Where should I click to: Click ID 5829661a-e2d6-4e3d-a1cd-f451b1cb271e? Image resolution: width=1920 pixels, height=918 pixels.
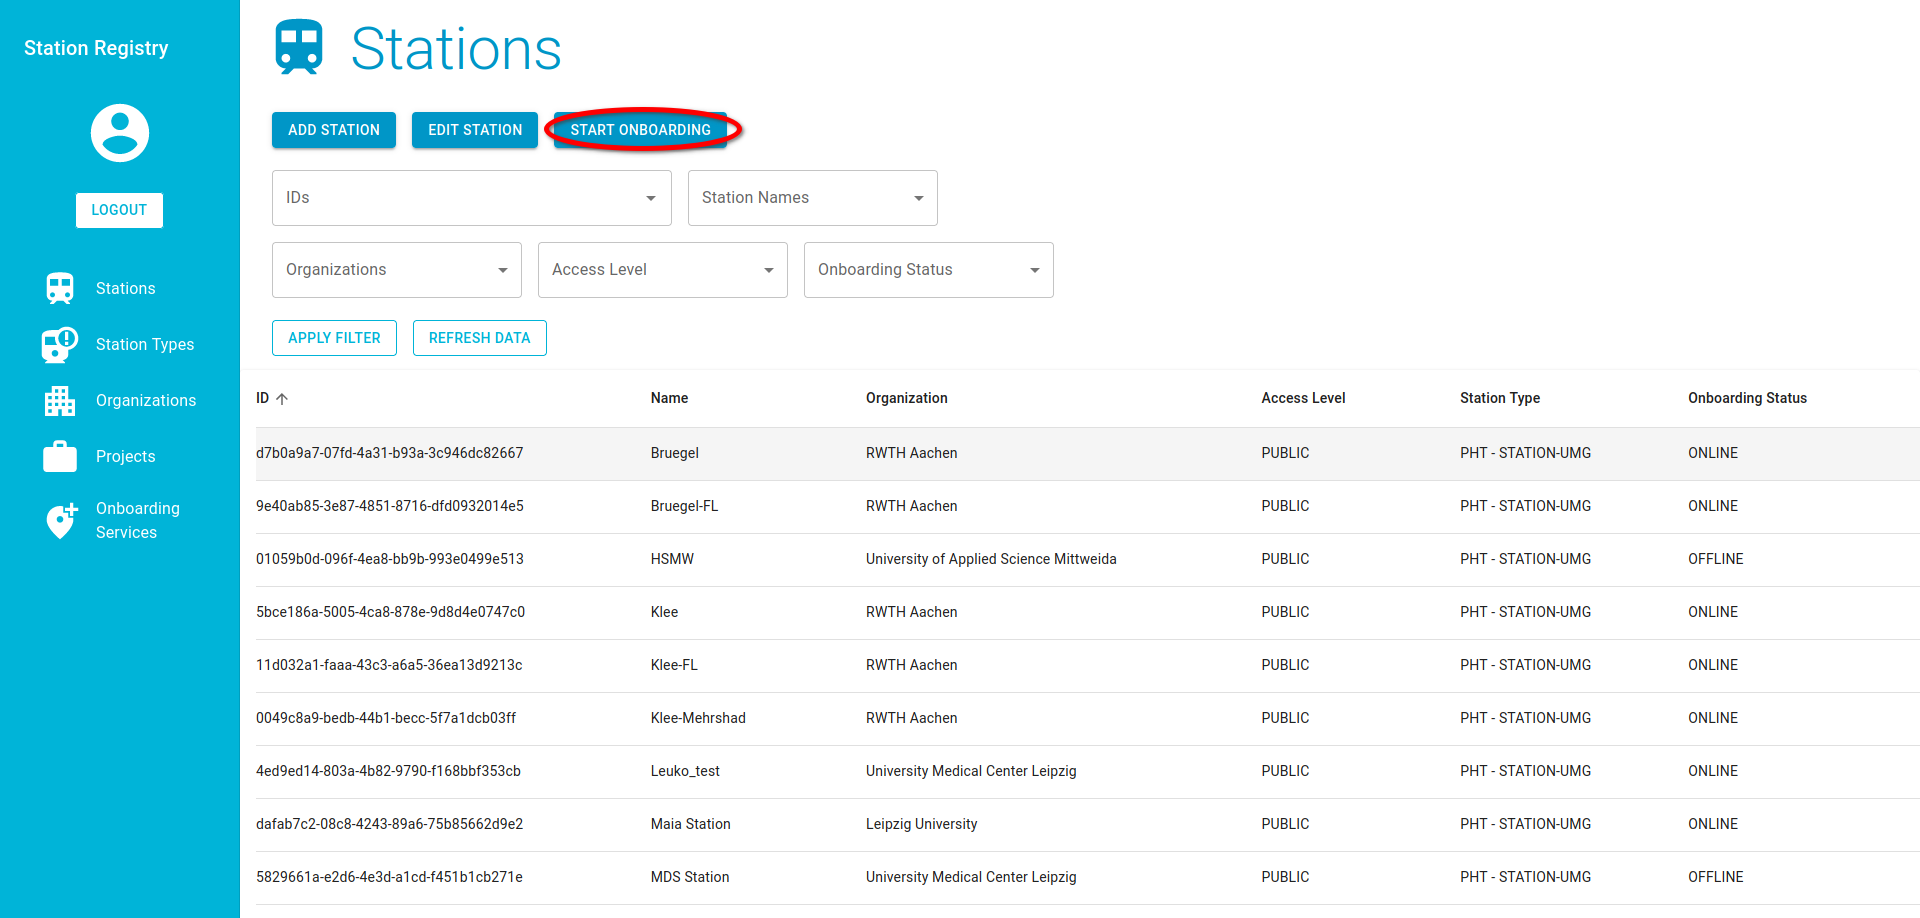[x=389, y=877]
